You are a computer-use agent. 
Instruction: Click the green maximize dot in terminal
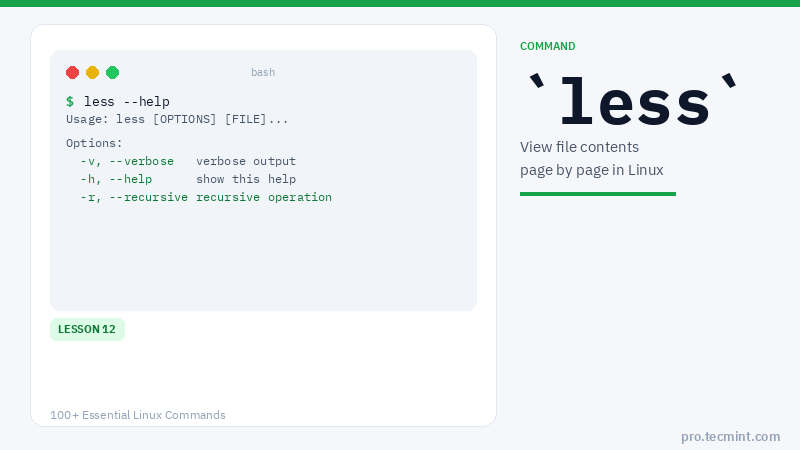coord(113,72)
